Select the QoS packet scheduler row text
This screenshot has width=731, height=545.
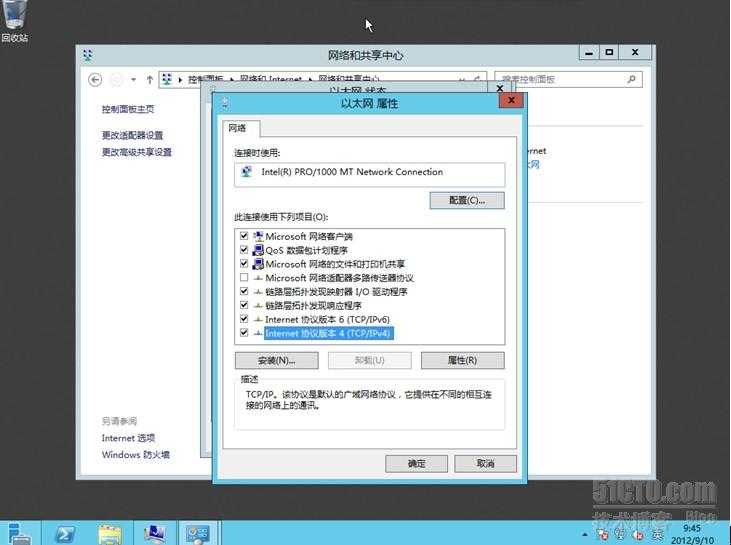coord(306,250)
